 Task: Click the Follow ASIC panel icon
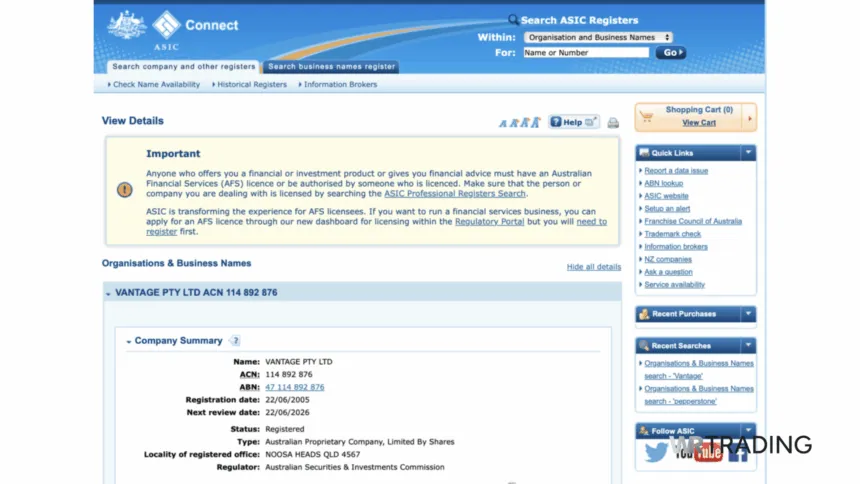coord(644,431)
